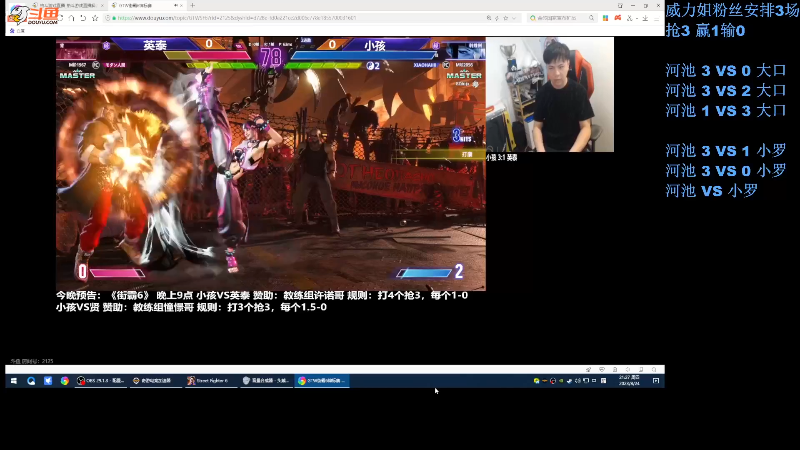Click the Street Fighter 6 game video
Viewport: 800px width, 450px height.
(x=270, y=163)
